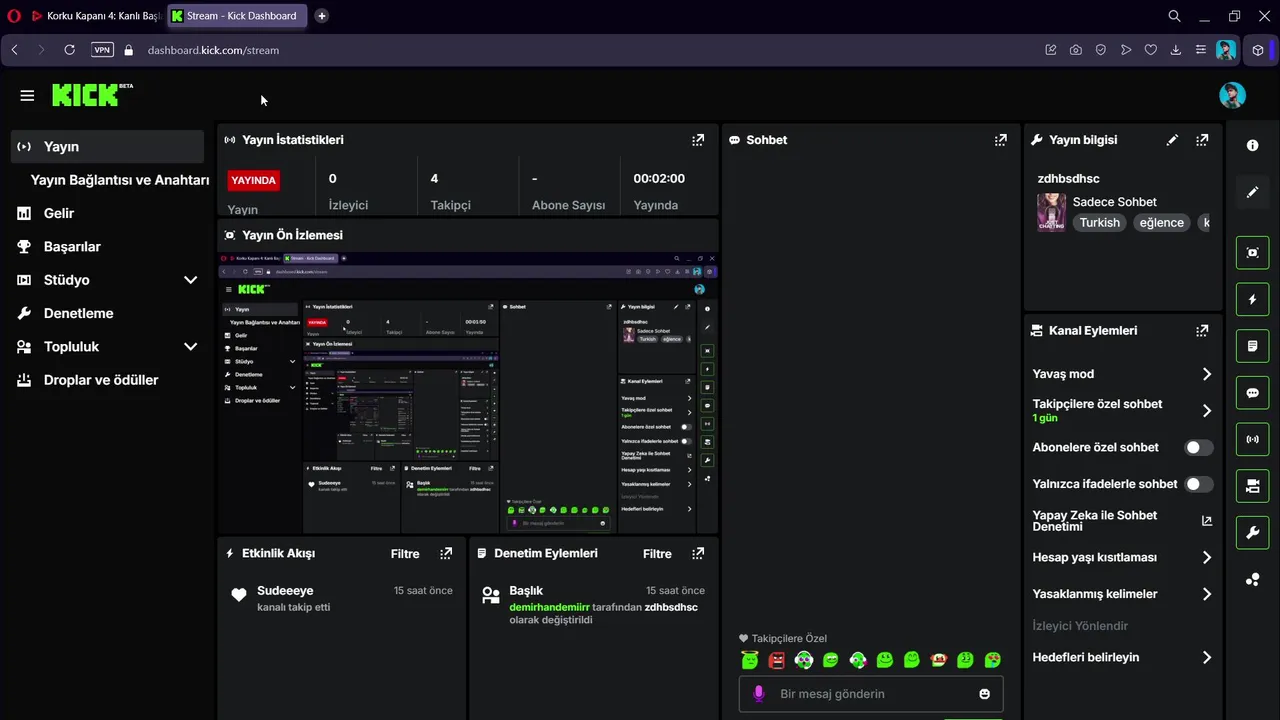Expand the Topluluk menu chevron
The image size is (1280, 720).
click(190, 347)
